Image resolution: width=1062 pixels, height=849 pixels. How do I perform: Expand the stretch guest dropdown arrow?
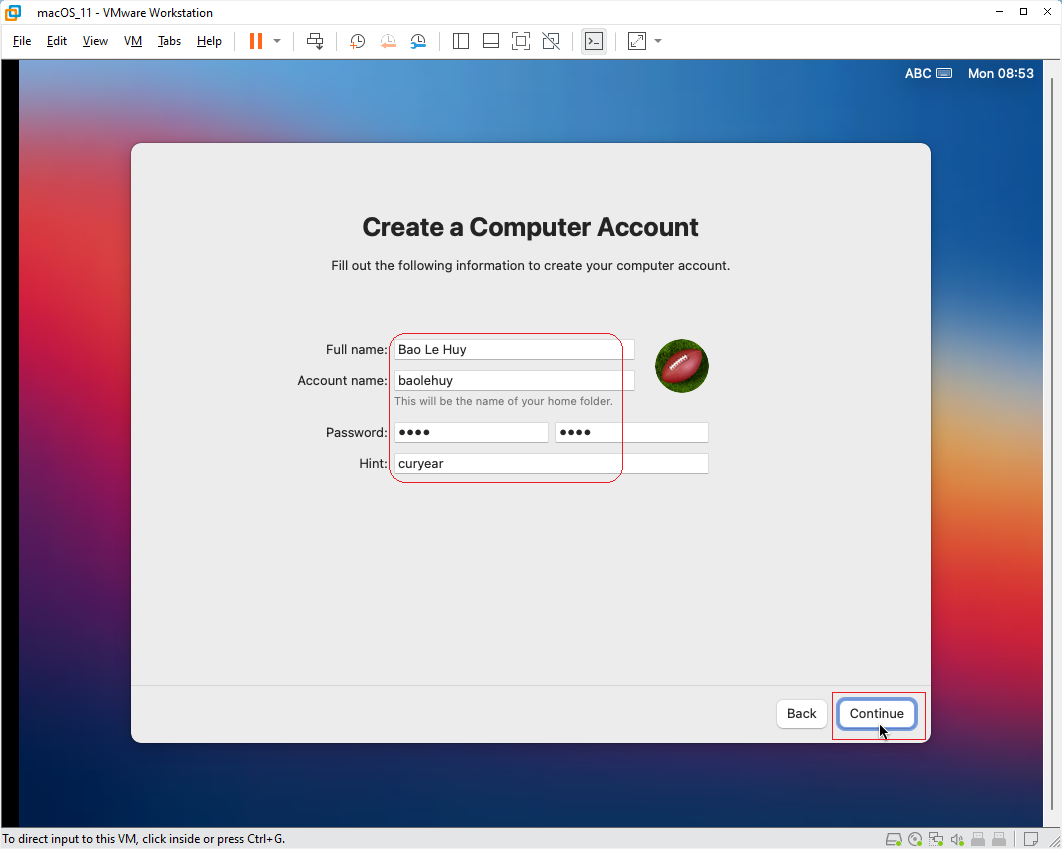tap(658, 41)
